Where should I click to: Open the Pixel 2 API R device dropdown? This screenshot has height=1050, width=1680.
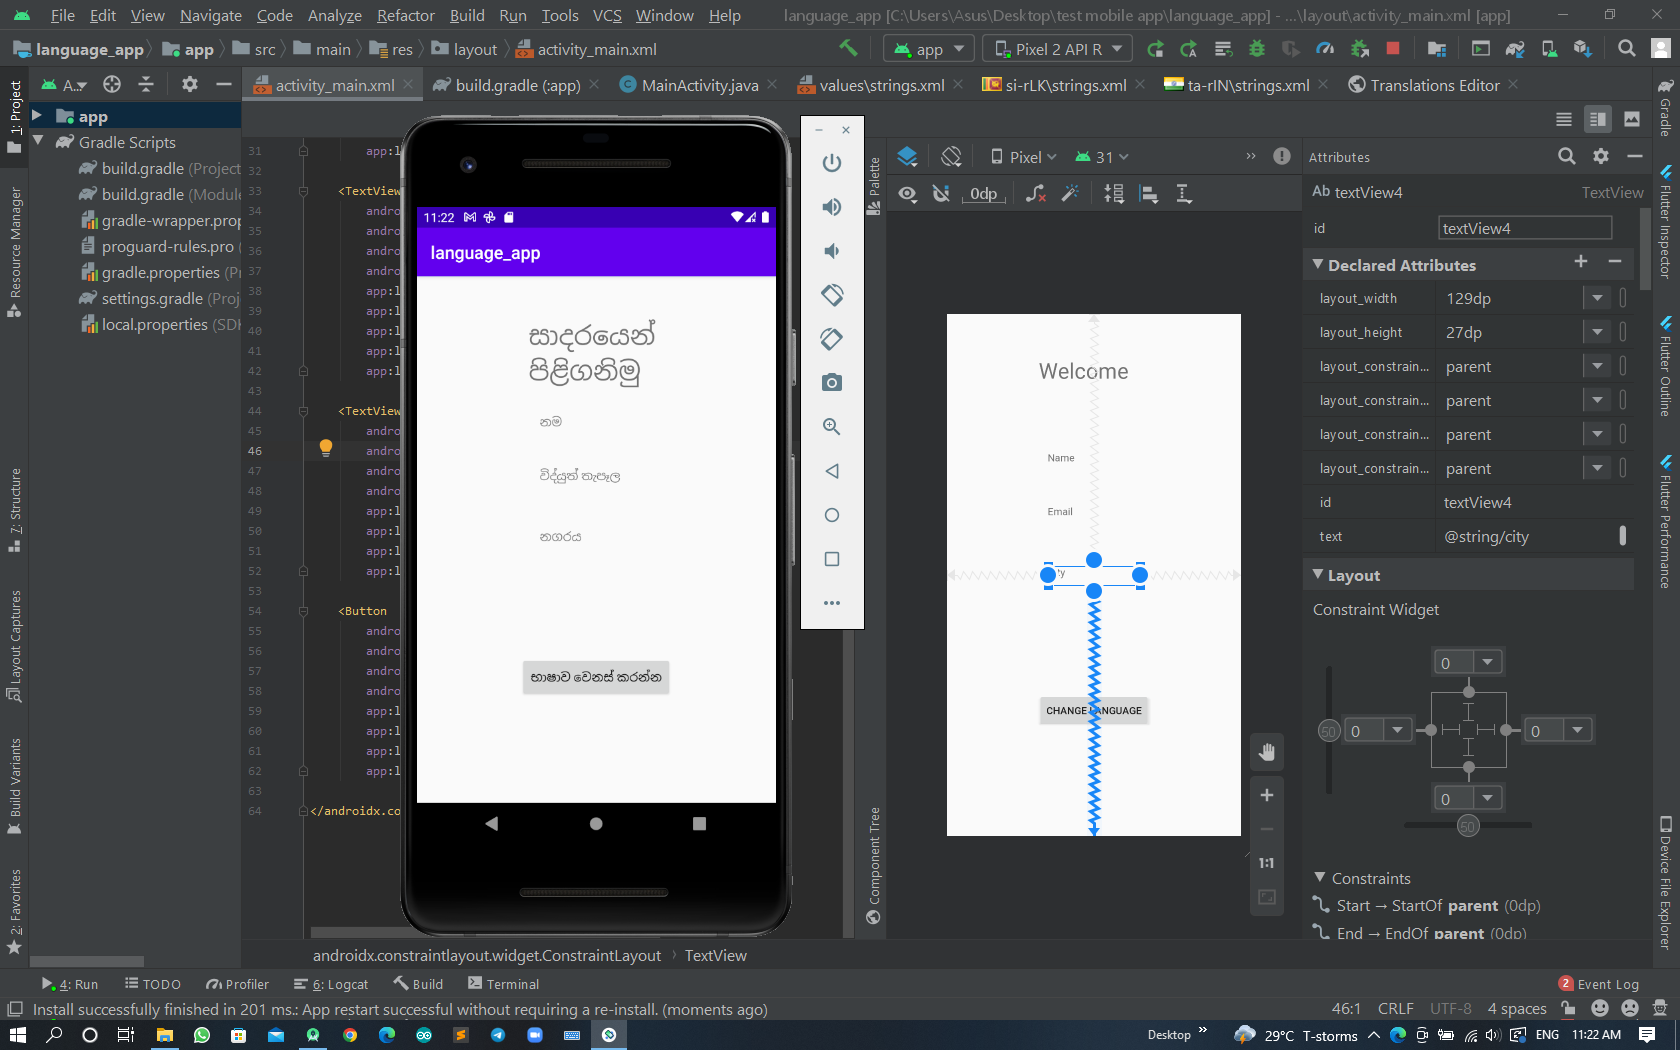tap(1056, 48)
